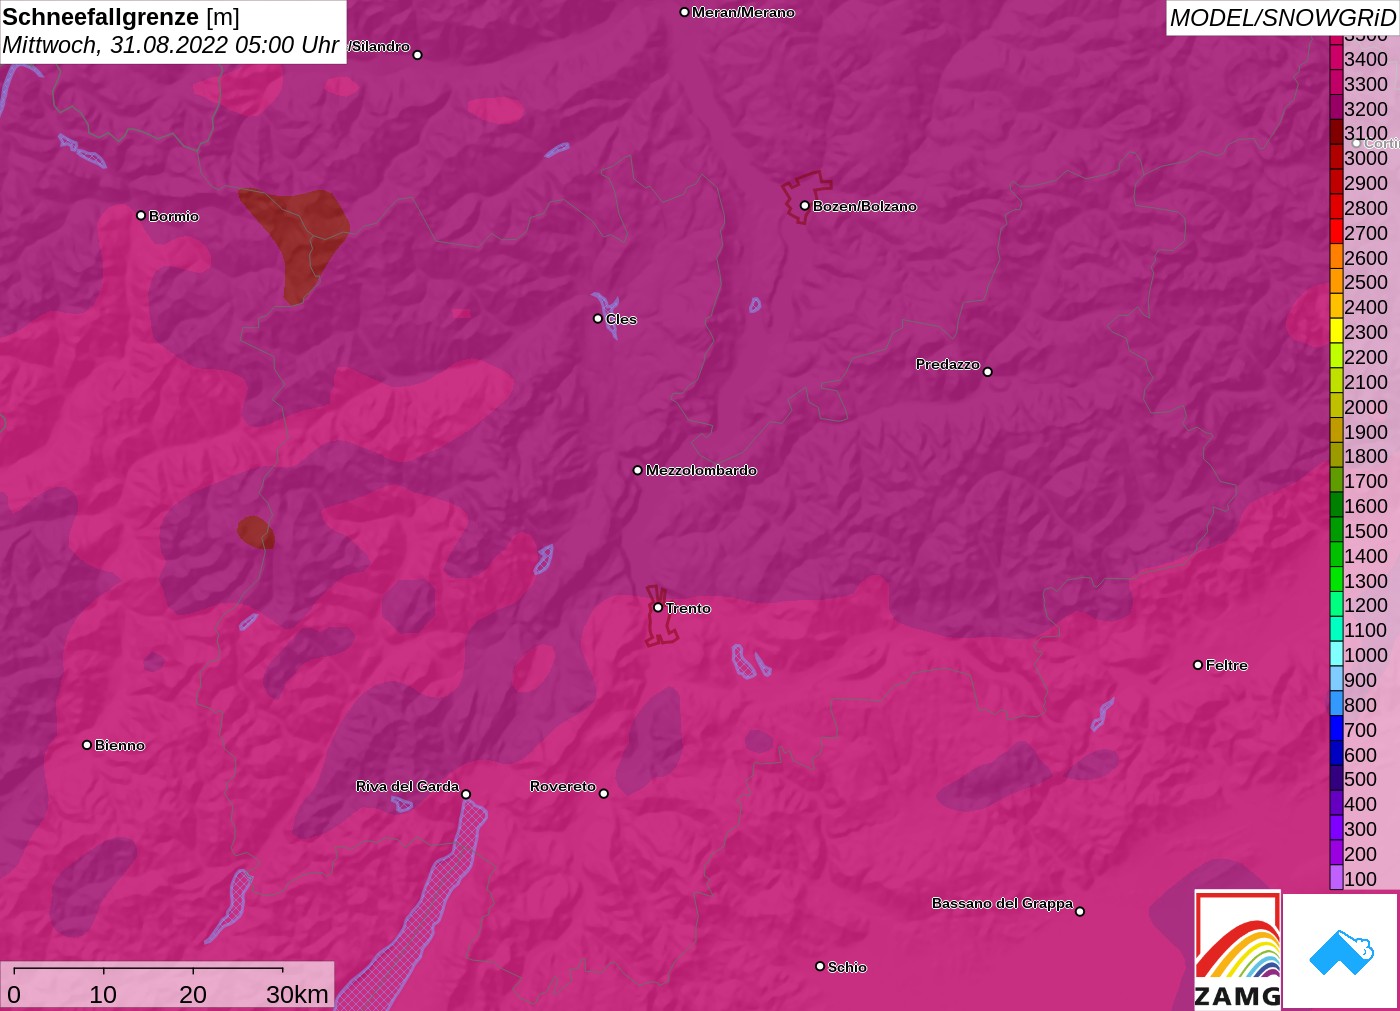The height and width of the screenshot is (1011, 1400).
Task: Click the Bienno marker dot
Action: click(x=87, y=745)
